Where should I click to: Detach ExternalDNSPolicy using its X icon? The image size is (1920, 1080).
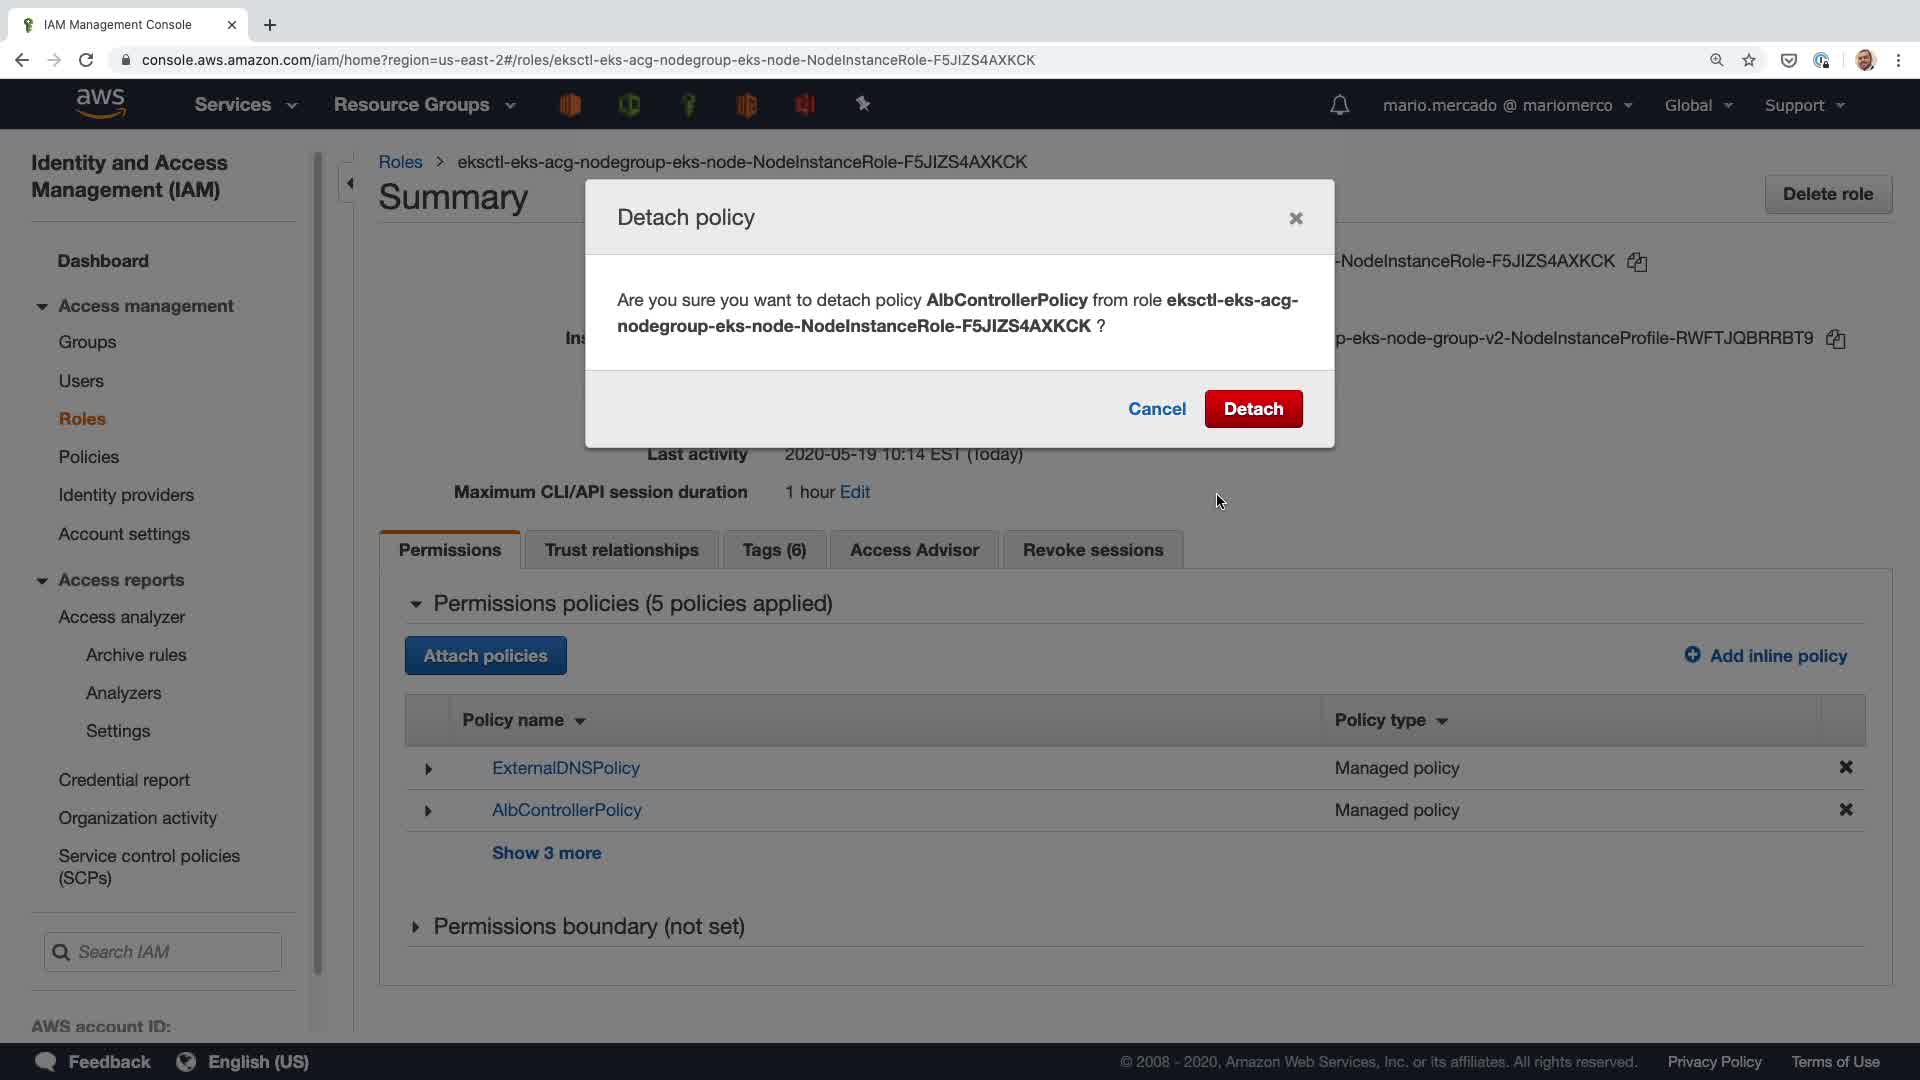coord(1845,768)
